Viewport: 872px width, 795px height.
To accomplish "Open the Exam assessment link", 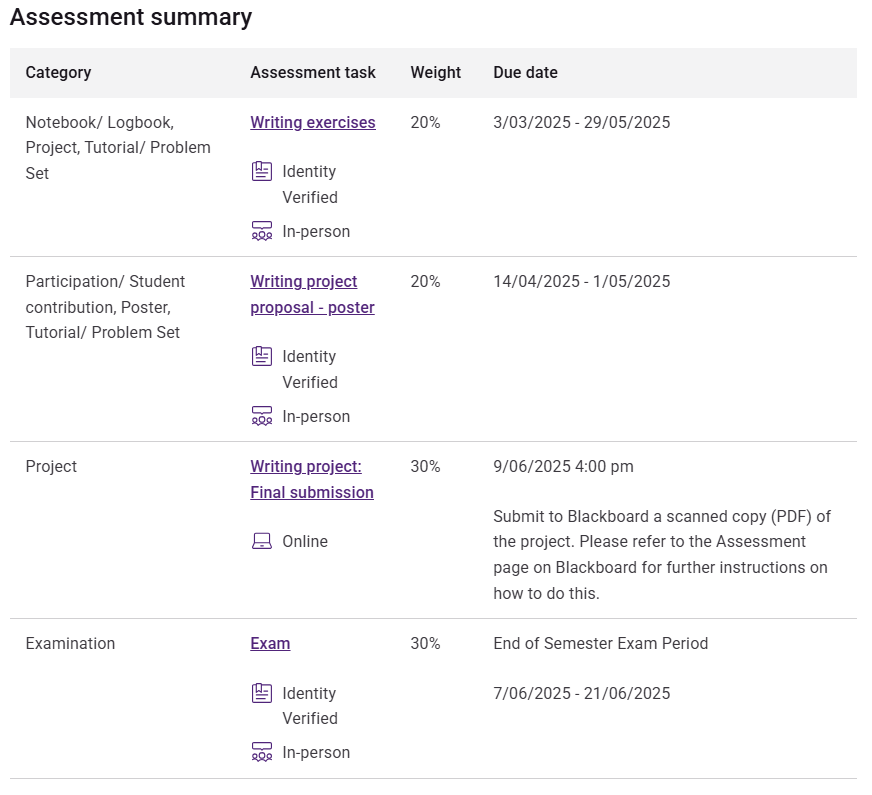I will coord(270,644).
